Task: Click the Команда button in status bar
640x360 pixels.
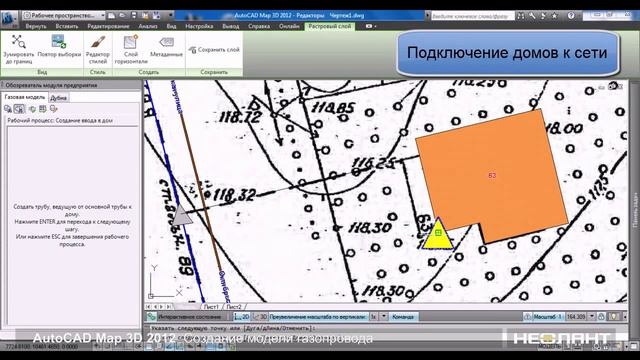Action: pyautogui.click(x=403, y=317)
